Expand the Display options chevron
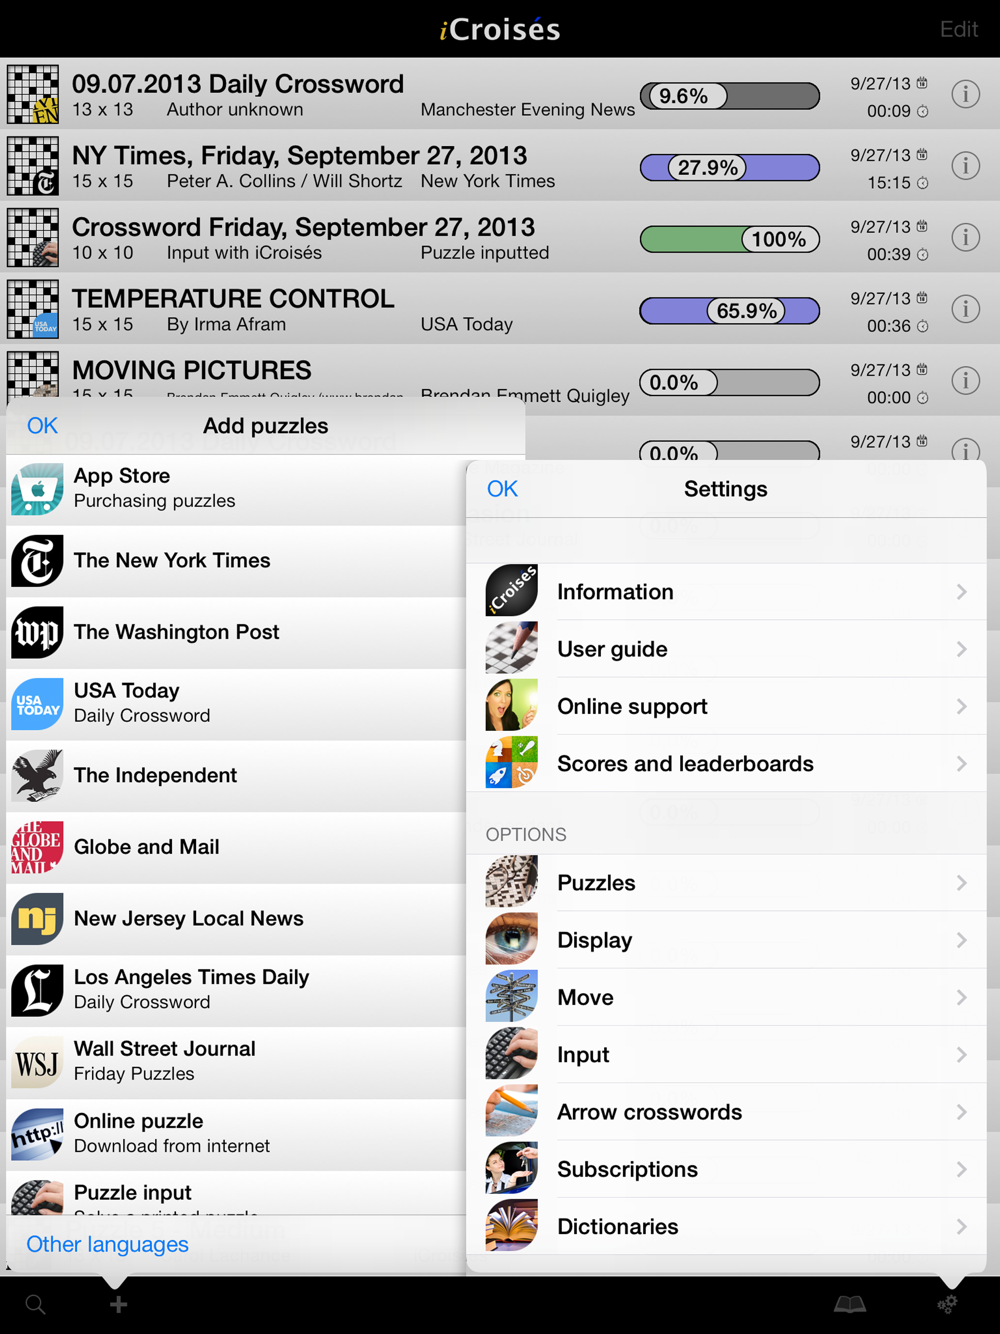Screen dimensions: 1000x1334 [961, 940]
